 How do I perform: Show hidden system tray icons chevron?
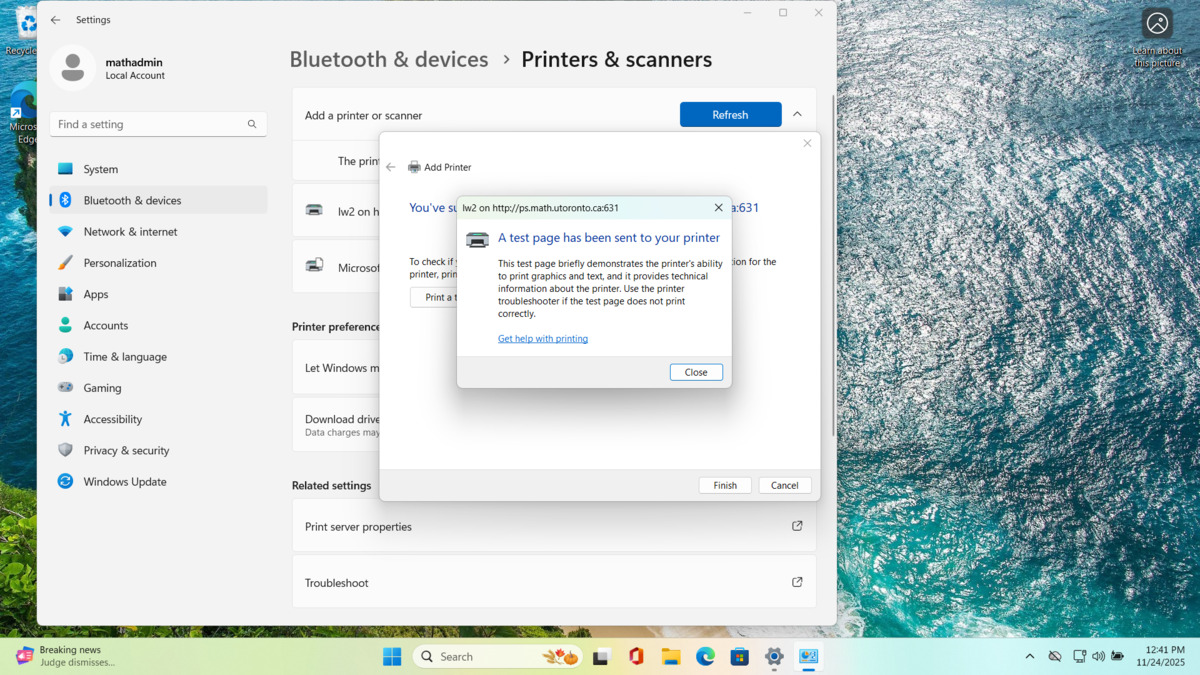(x=1029, y=656)
